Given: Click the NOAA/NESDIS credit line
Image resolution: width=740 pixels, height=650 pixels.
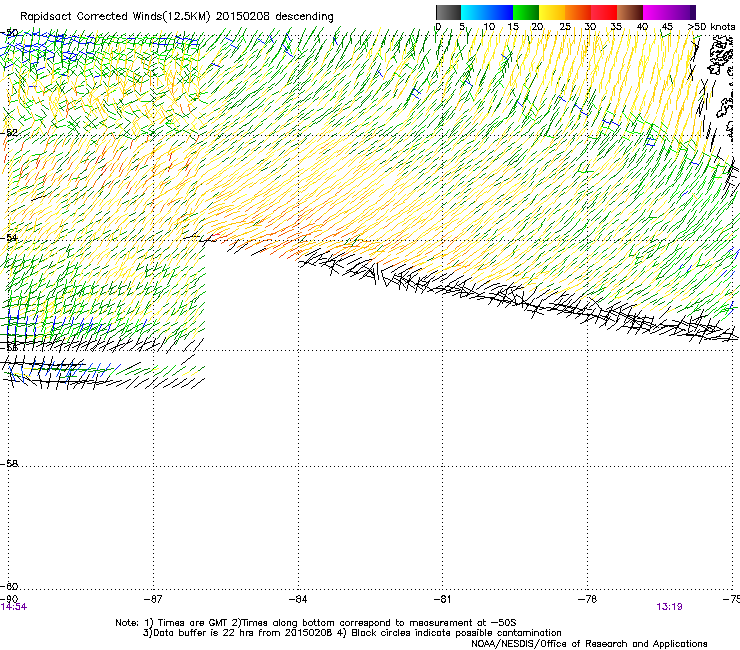Looking at the screenshot, I should coord(589,644).
